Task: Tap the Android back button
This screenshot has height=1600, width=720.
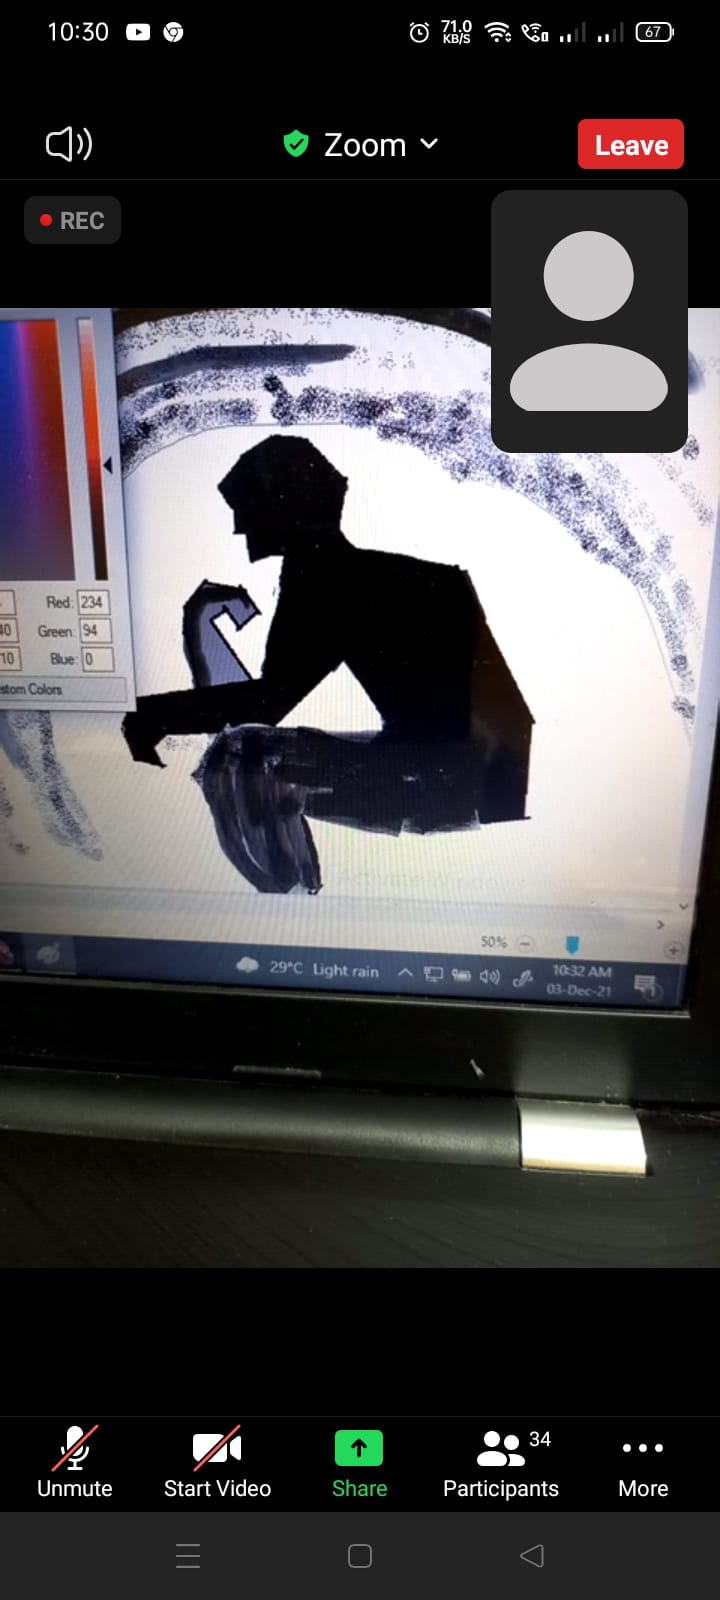Action: click(x=532, y=1556)
